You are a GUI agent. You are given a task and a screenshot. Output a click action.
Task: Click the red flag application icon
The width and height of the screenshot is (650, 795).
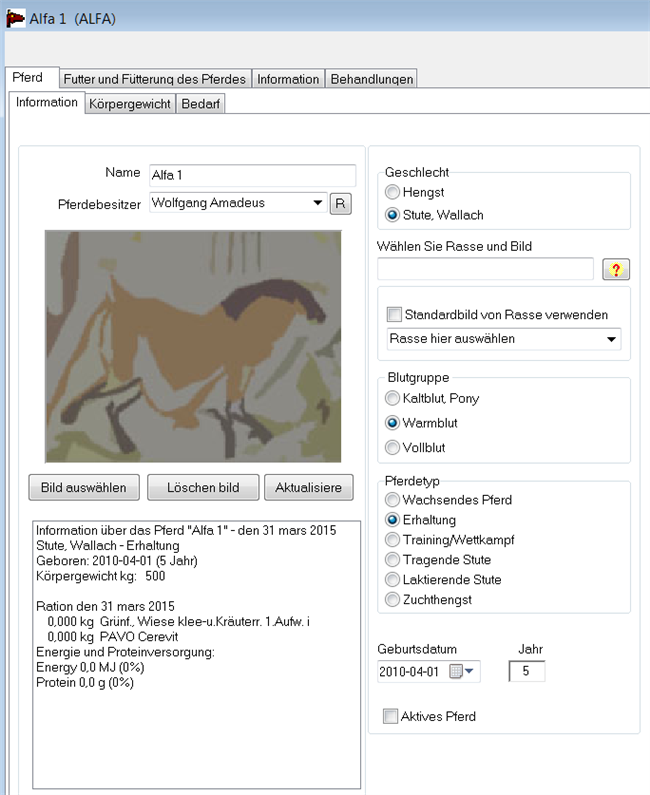15,18
